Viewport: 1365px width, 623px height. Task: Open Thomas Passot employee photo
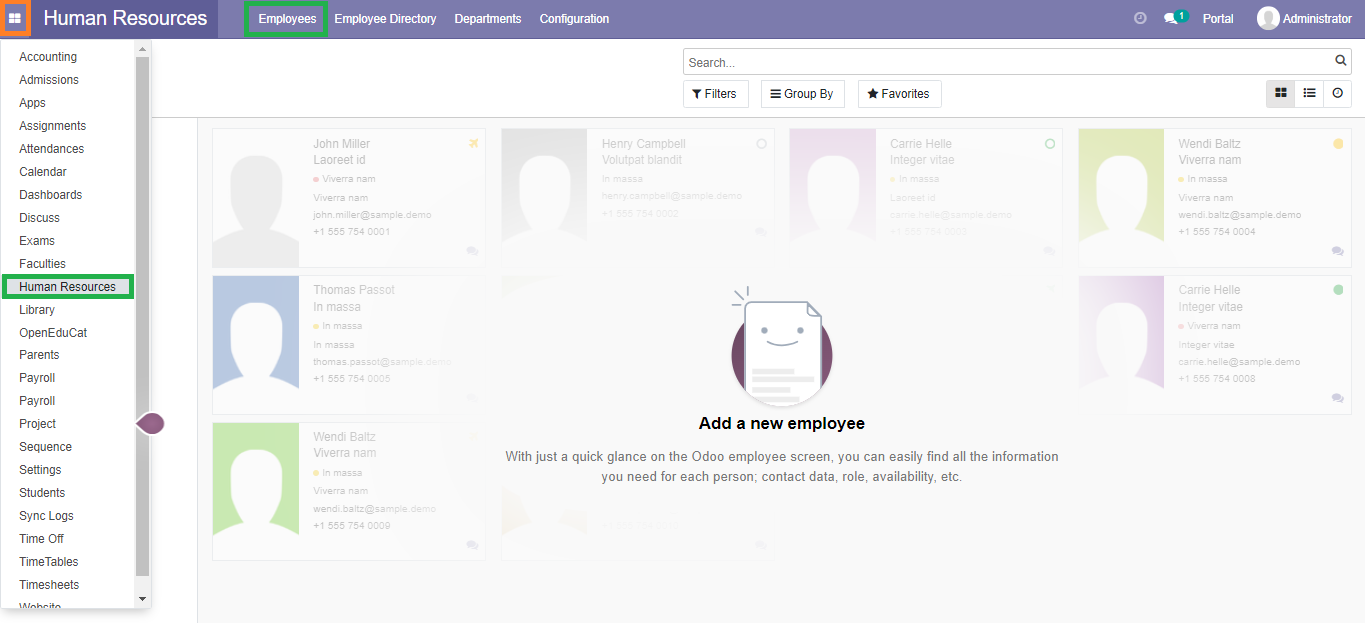256,345
